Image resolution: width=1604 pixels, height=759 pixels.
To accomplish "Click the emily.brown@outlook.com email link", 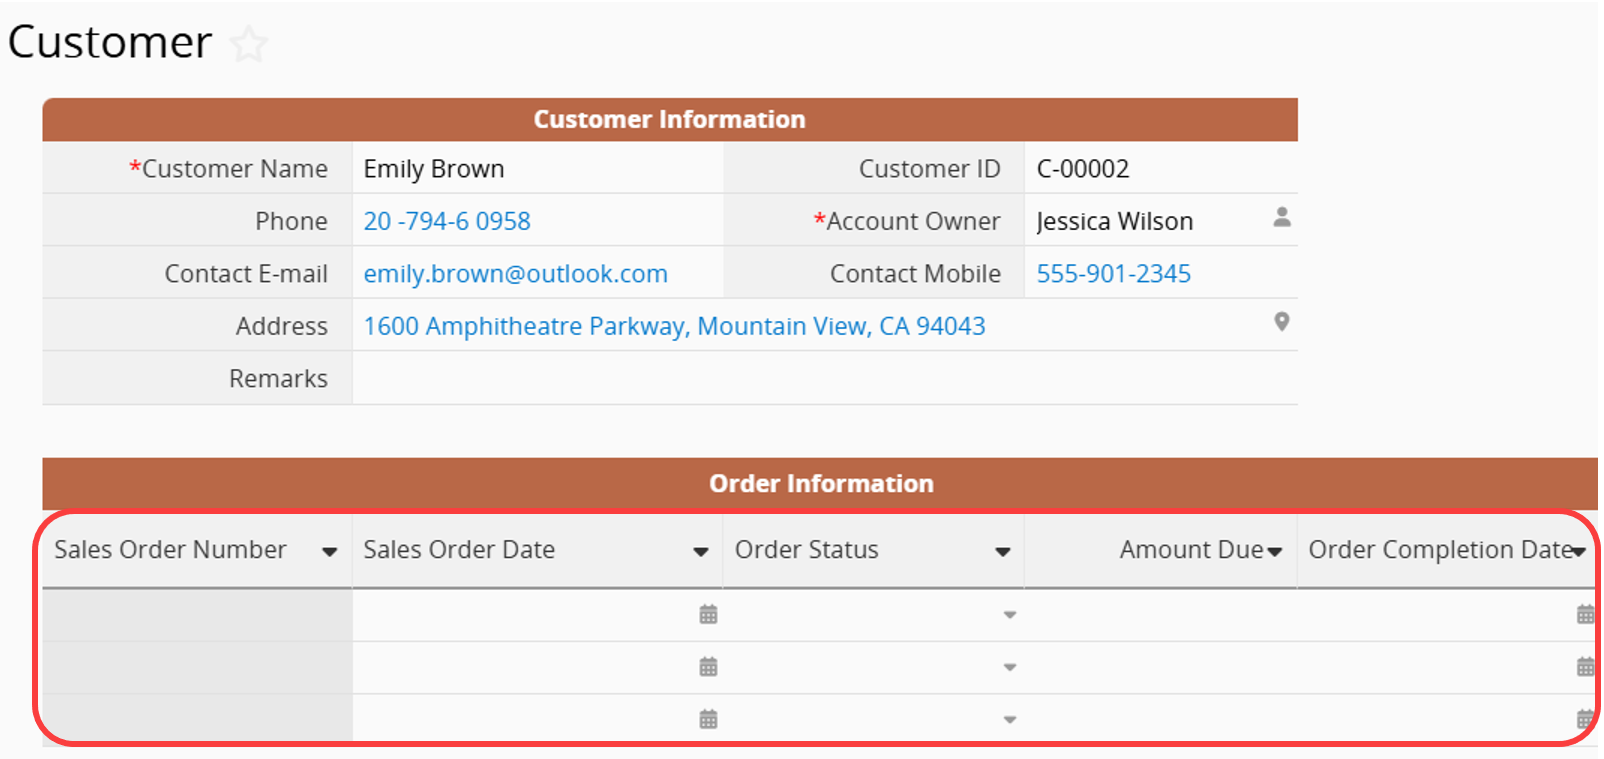I will coord(515,274).
